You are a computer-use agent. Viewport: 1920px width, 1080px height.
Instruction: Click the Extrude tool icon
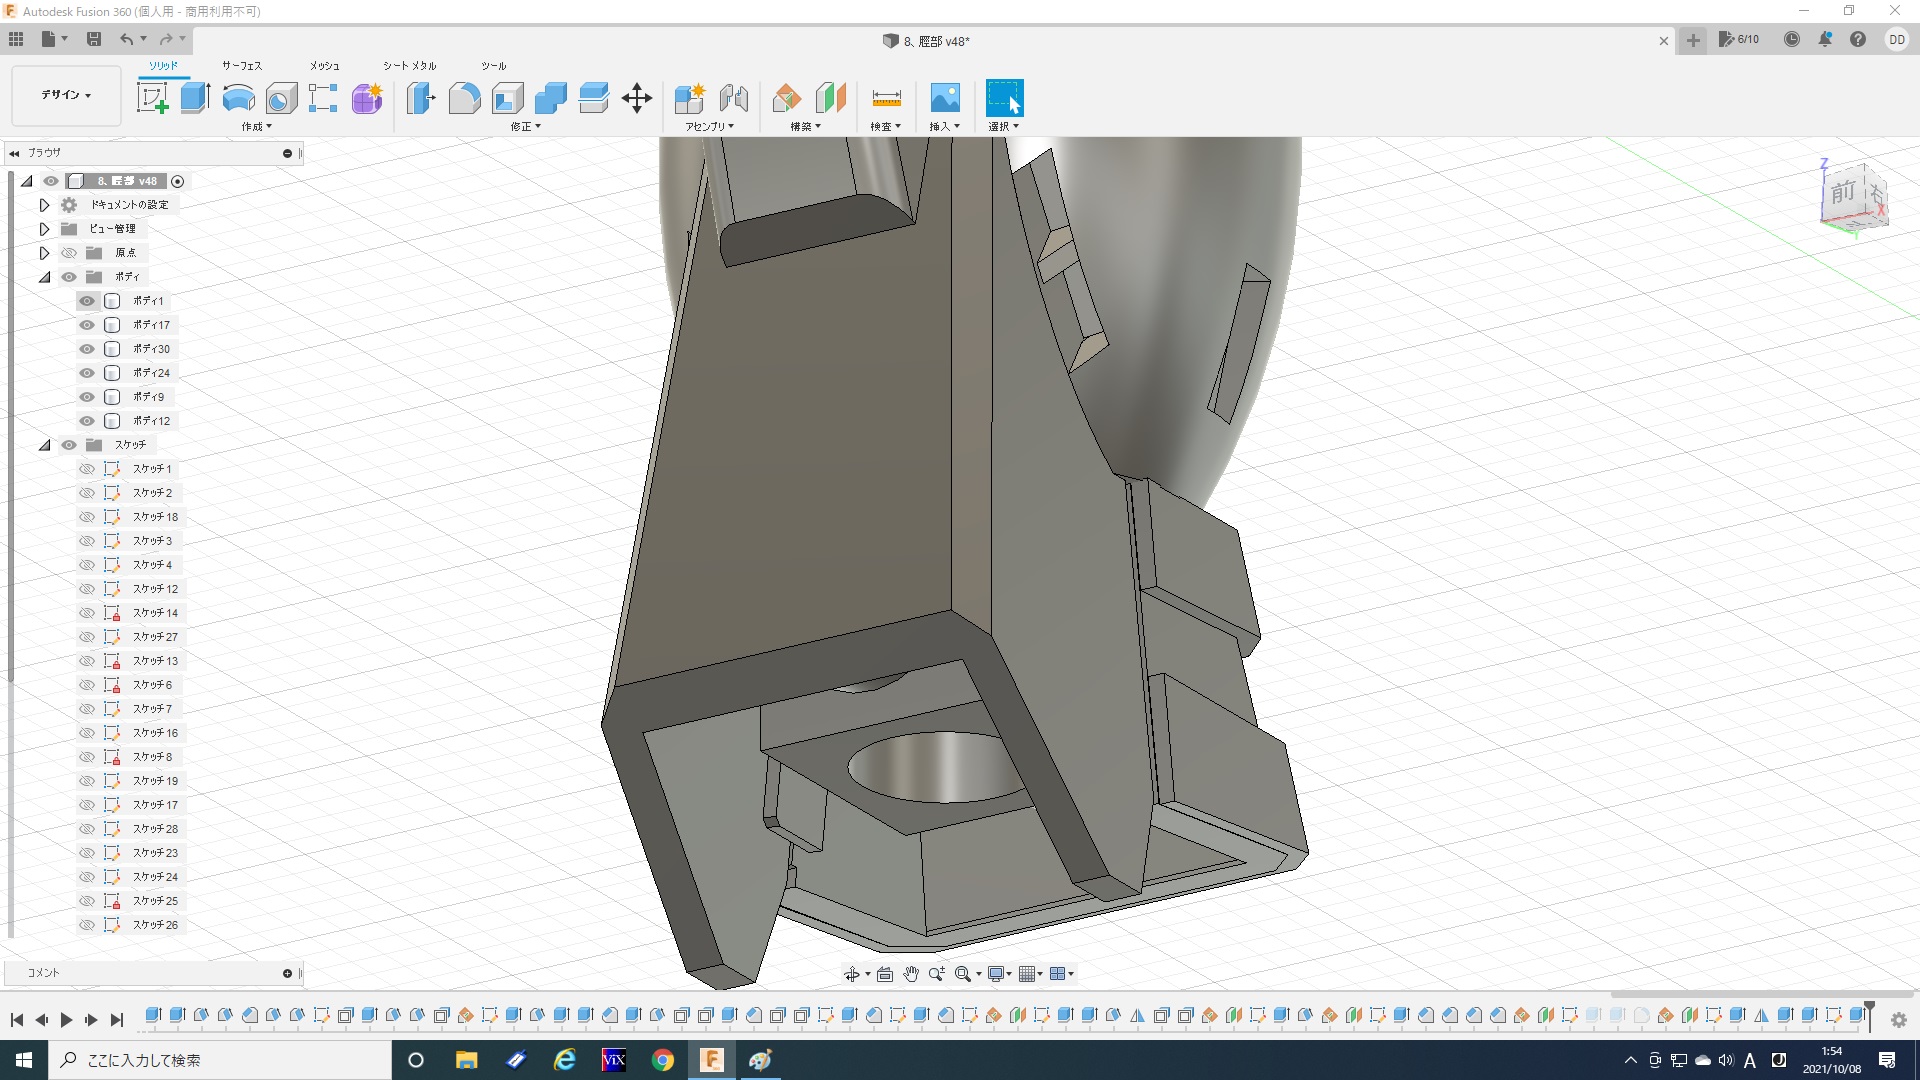point(195,98)
